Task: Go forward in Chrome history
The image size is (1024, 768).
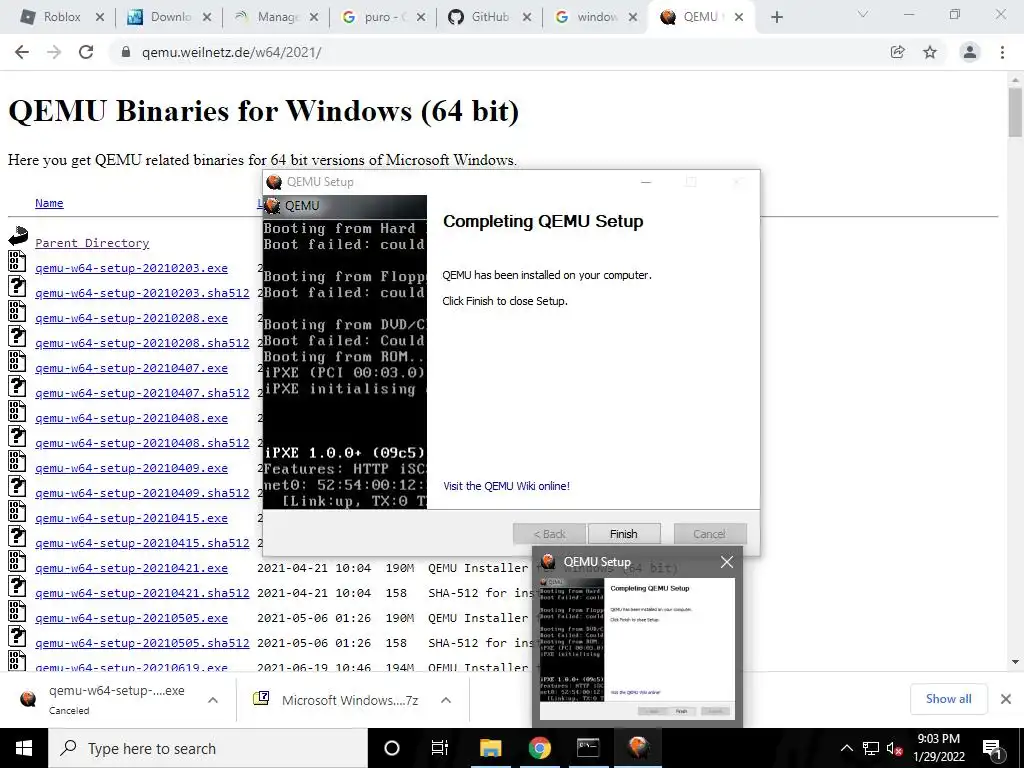Action: click(x=54, y=52)
